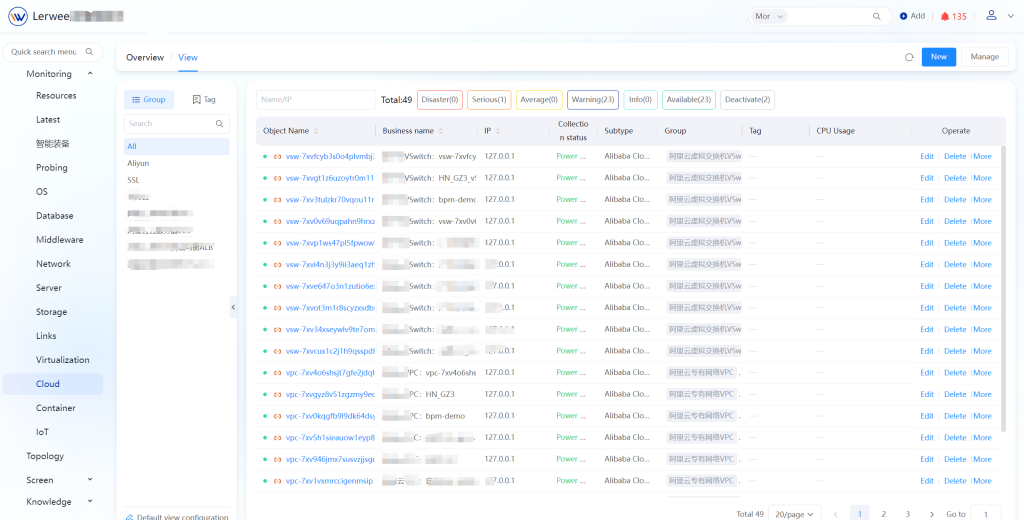Expand the Knowledge menu section
The image size is (1024, 520).
point(90,502)
